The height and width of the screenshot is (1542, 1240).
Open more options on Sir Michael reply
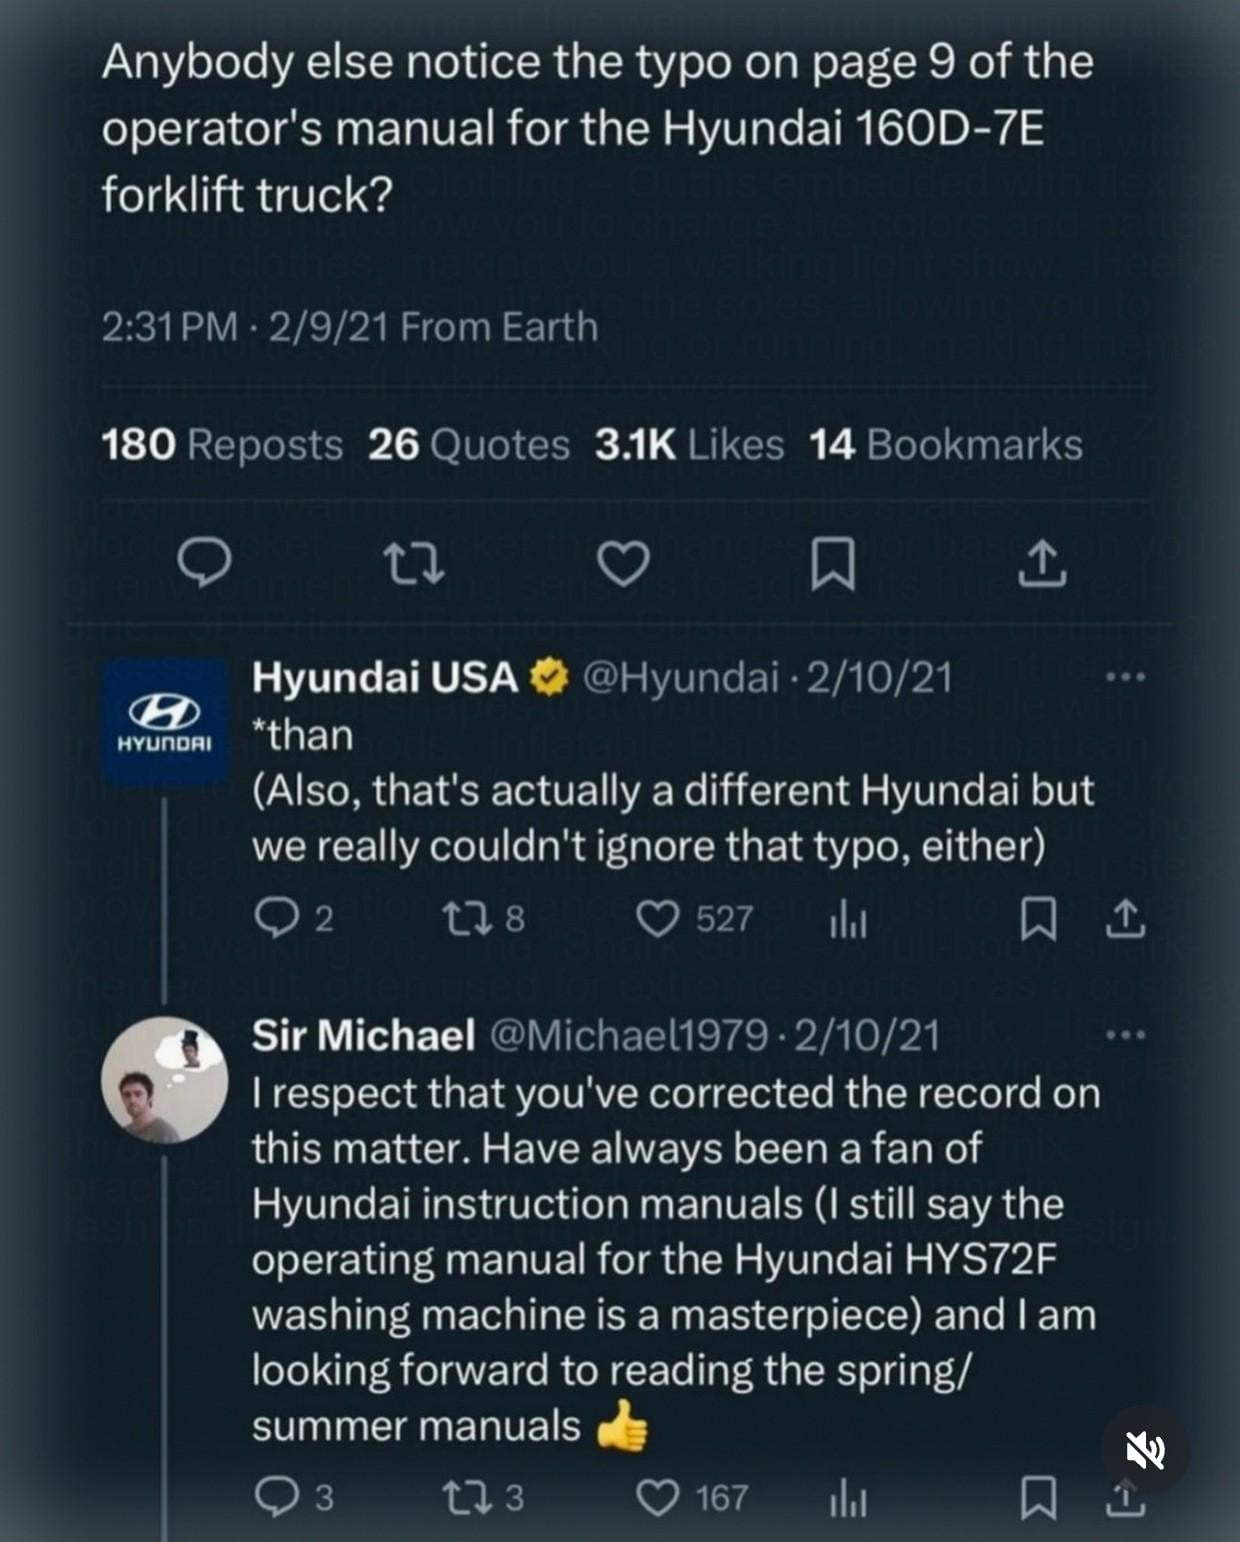[x=1125, y=1035]
